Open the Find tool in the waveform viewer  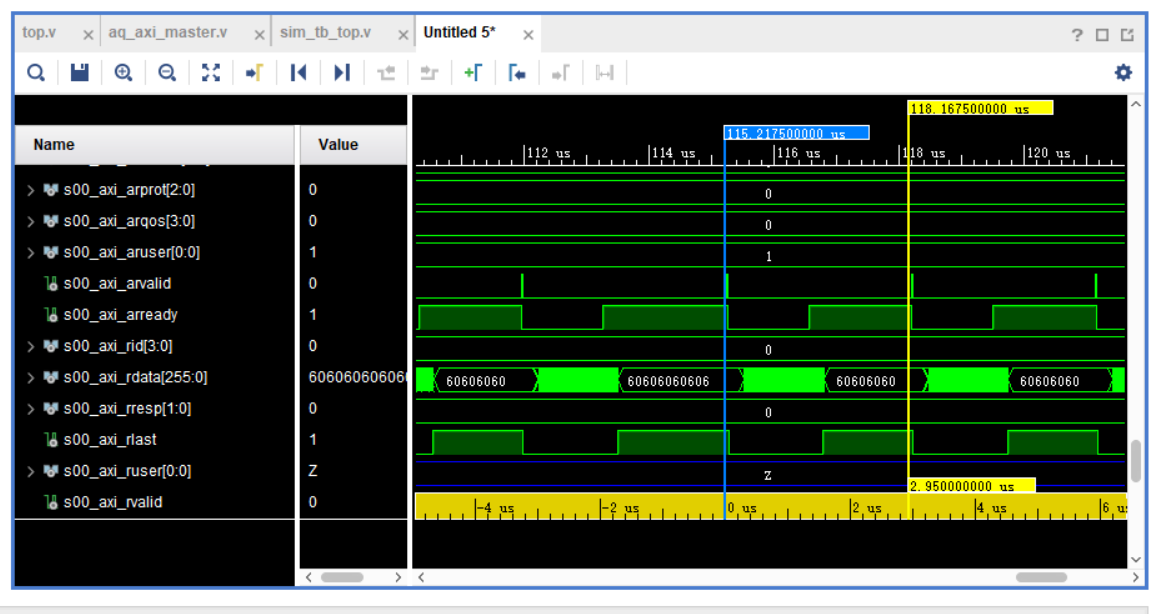coord(35,72)
